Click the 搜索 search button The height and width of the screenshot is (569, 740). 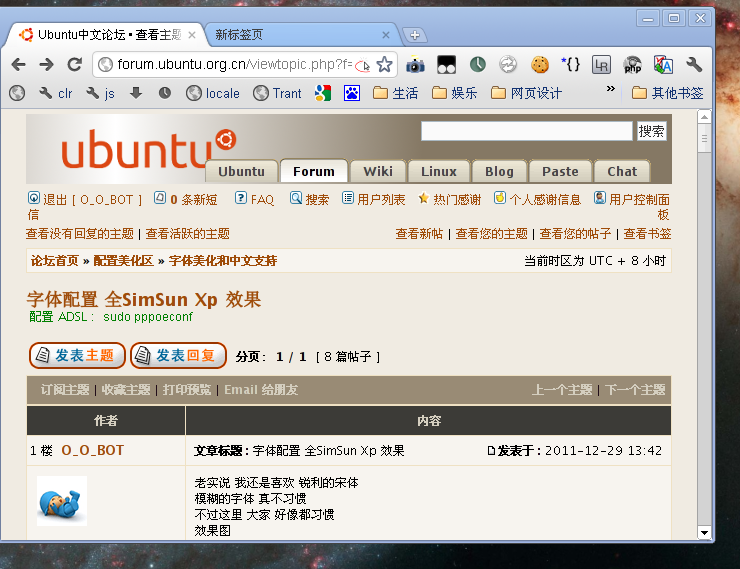651,131
